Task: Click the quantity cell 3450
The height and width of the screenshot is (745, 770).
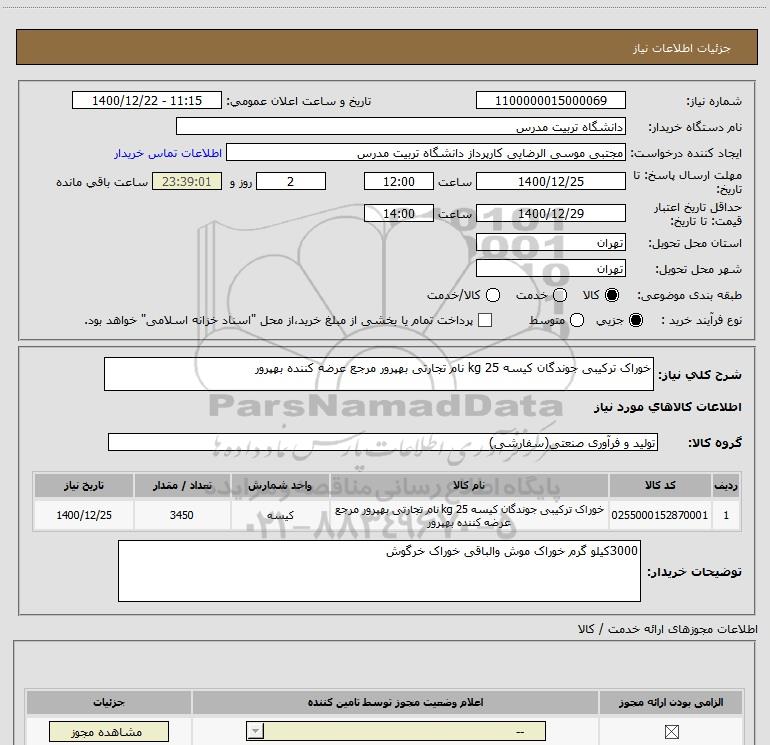Action: 182,515
